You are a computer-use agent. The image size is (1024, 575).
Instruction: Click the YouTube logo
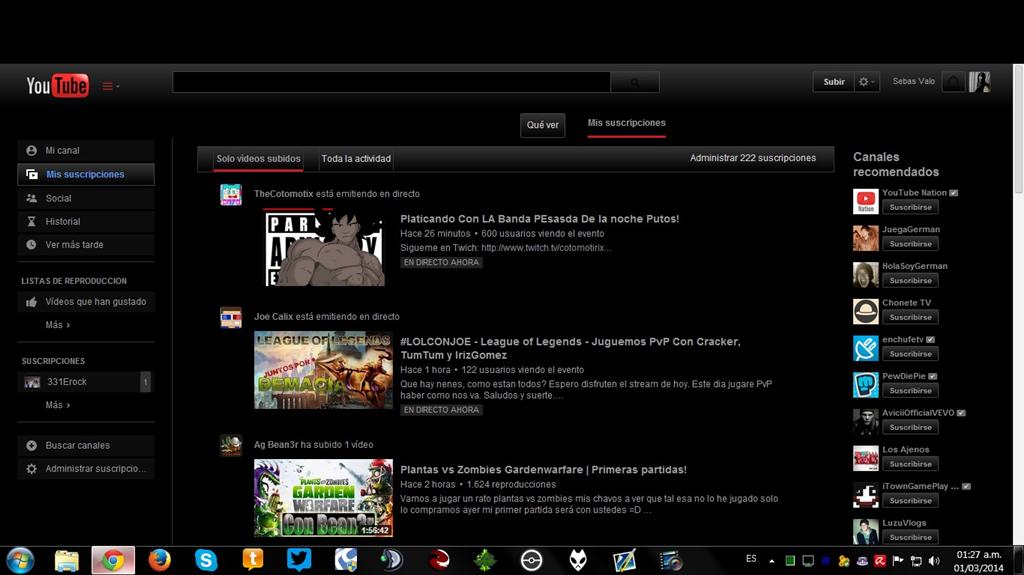tap(57, 85)
